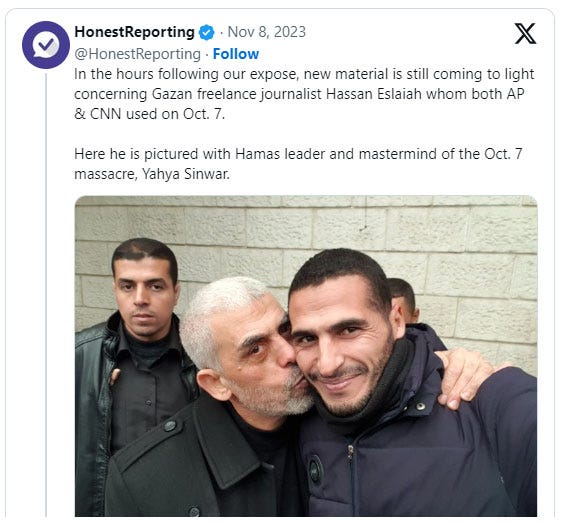Image resolution: width=561 pixels, height=523 pixels.
Task: Click the hand on the navy jacket shoulder
Action: [x=465, y=377]
